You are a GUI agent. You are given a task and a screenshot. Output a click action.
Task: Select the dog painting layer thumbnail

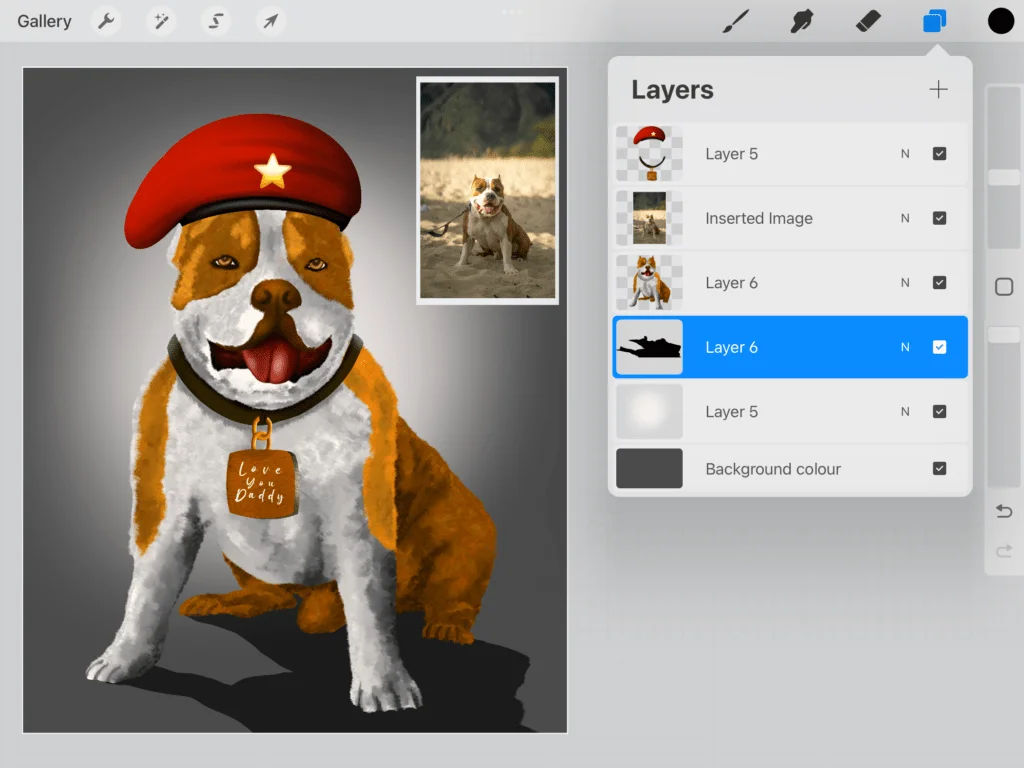(x=649, y=283)
